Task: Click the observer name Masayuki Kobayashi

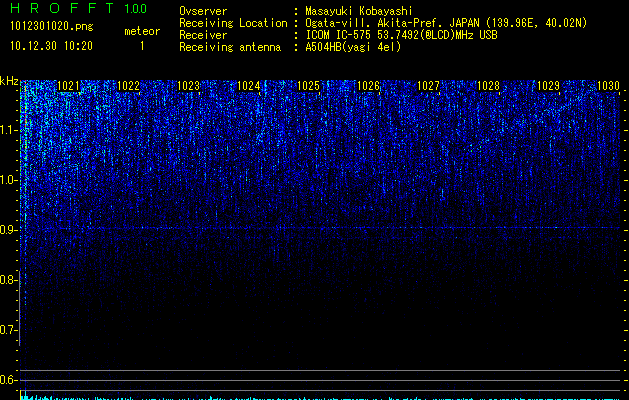Action: (x=359, y=11)
